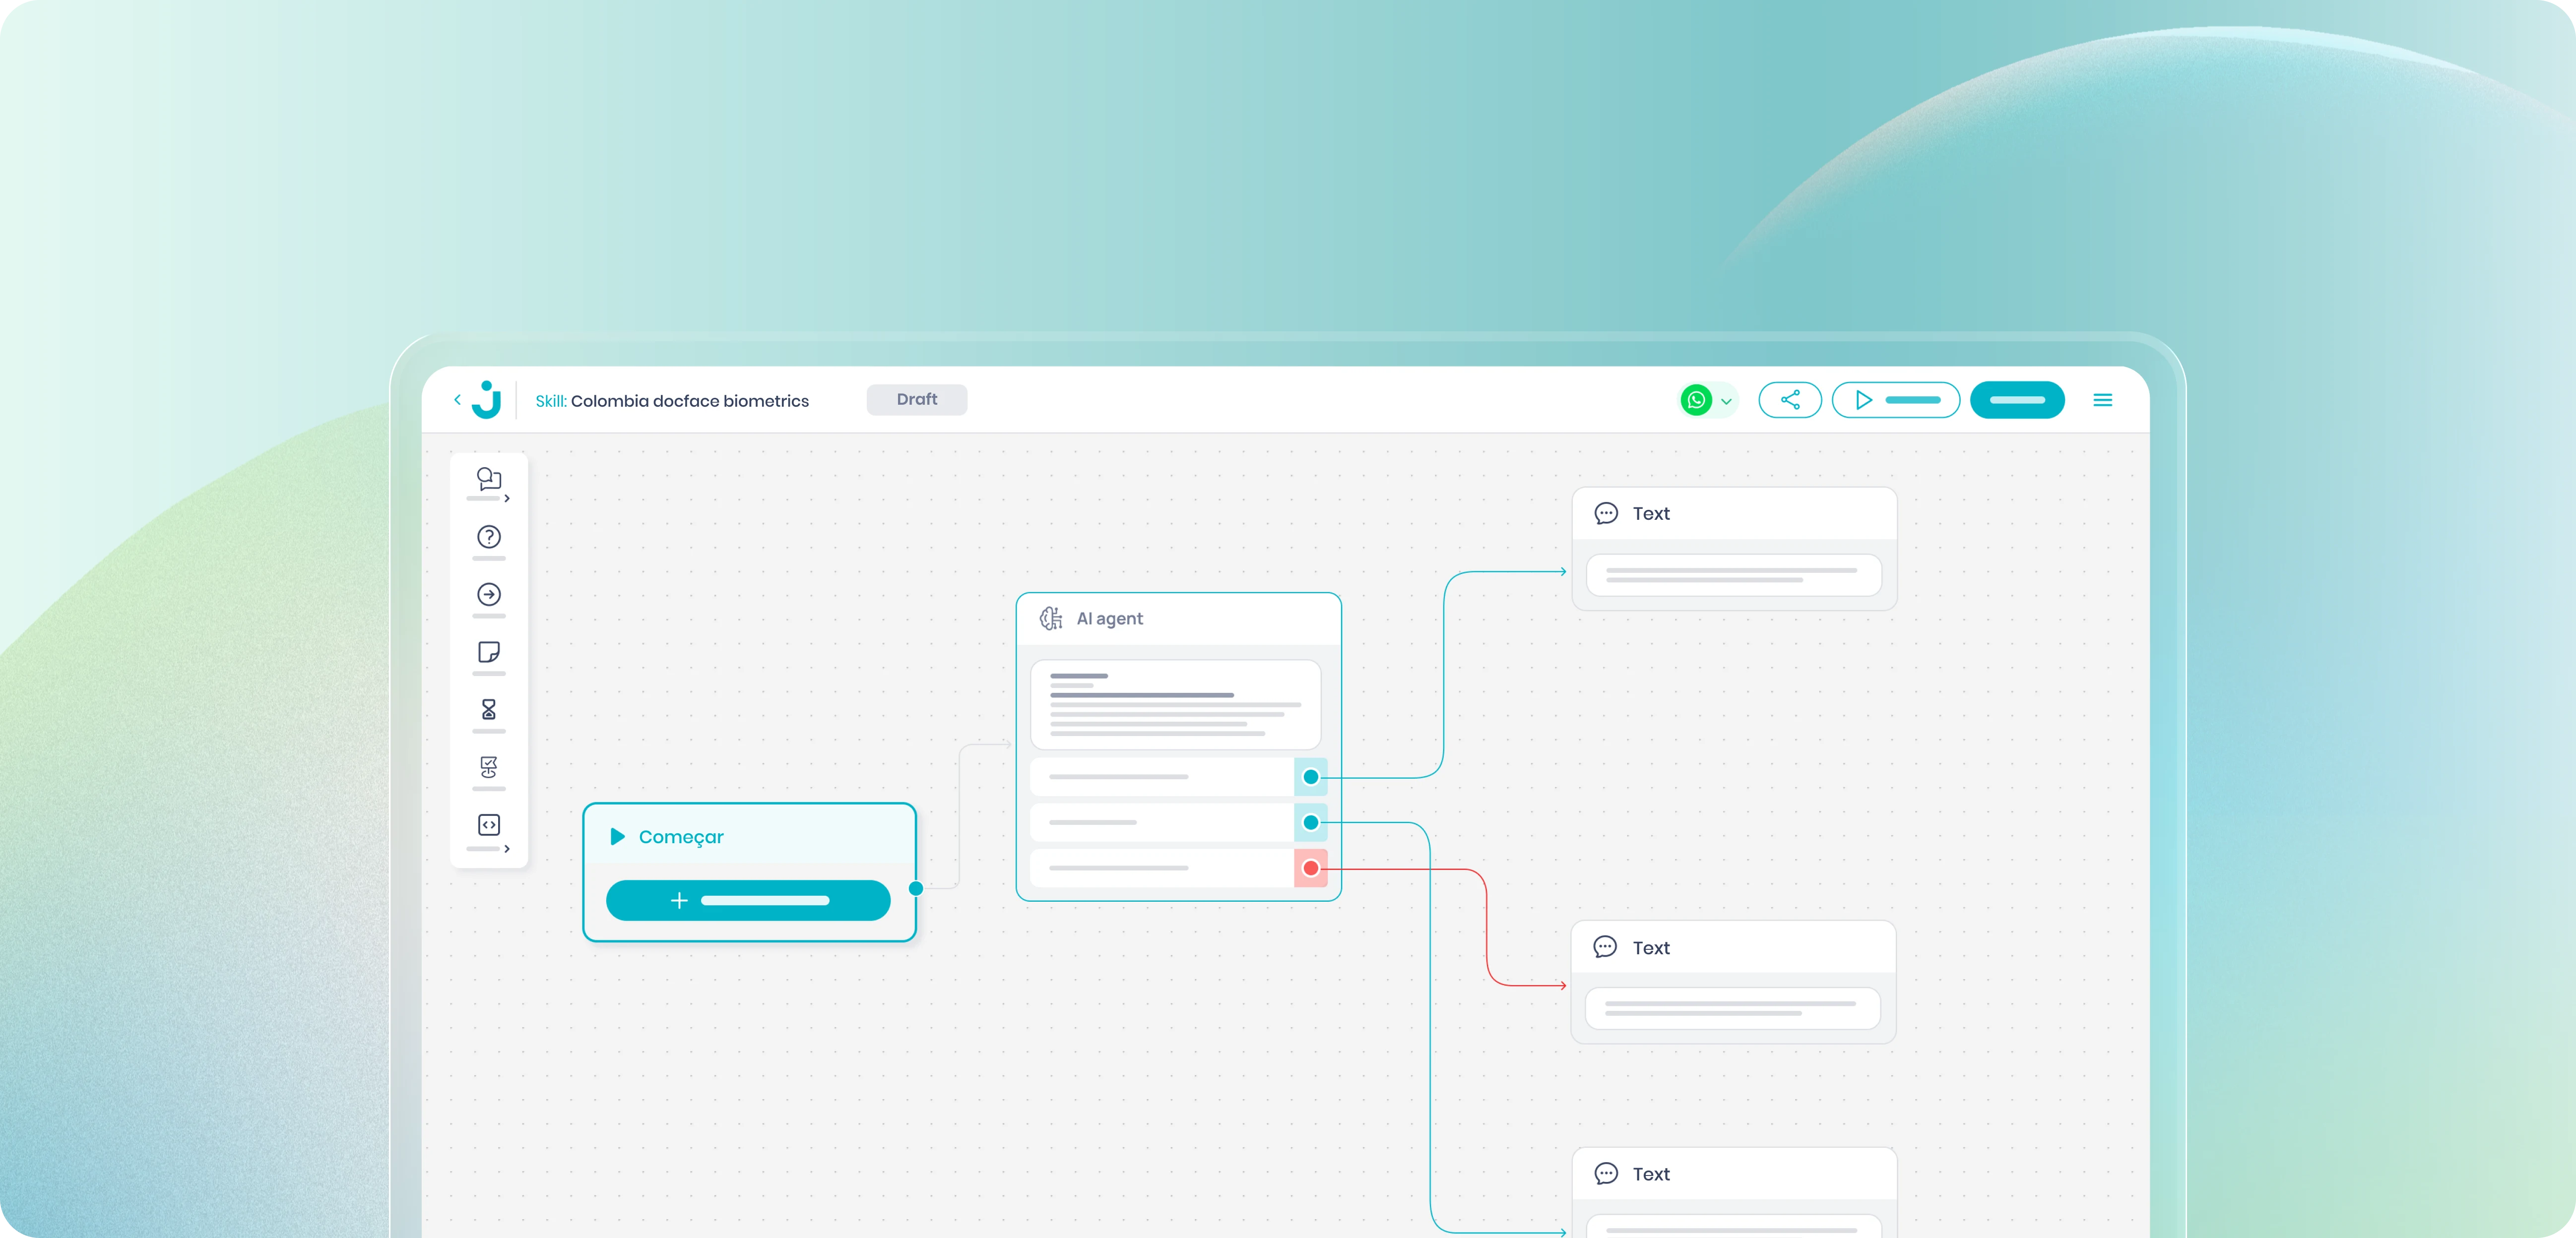The image size is (2576, 1238).
Task: Expand the chat messages sidebar submenu arrow
Action: tap(507, 498)
